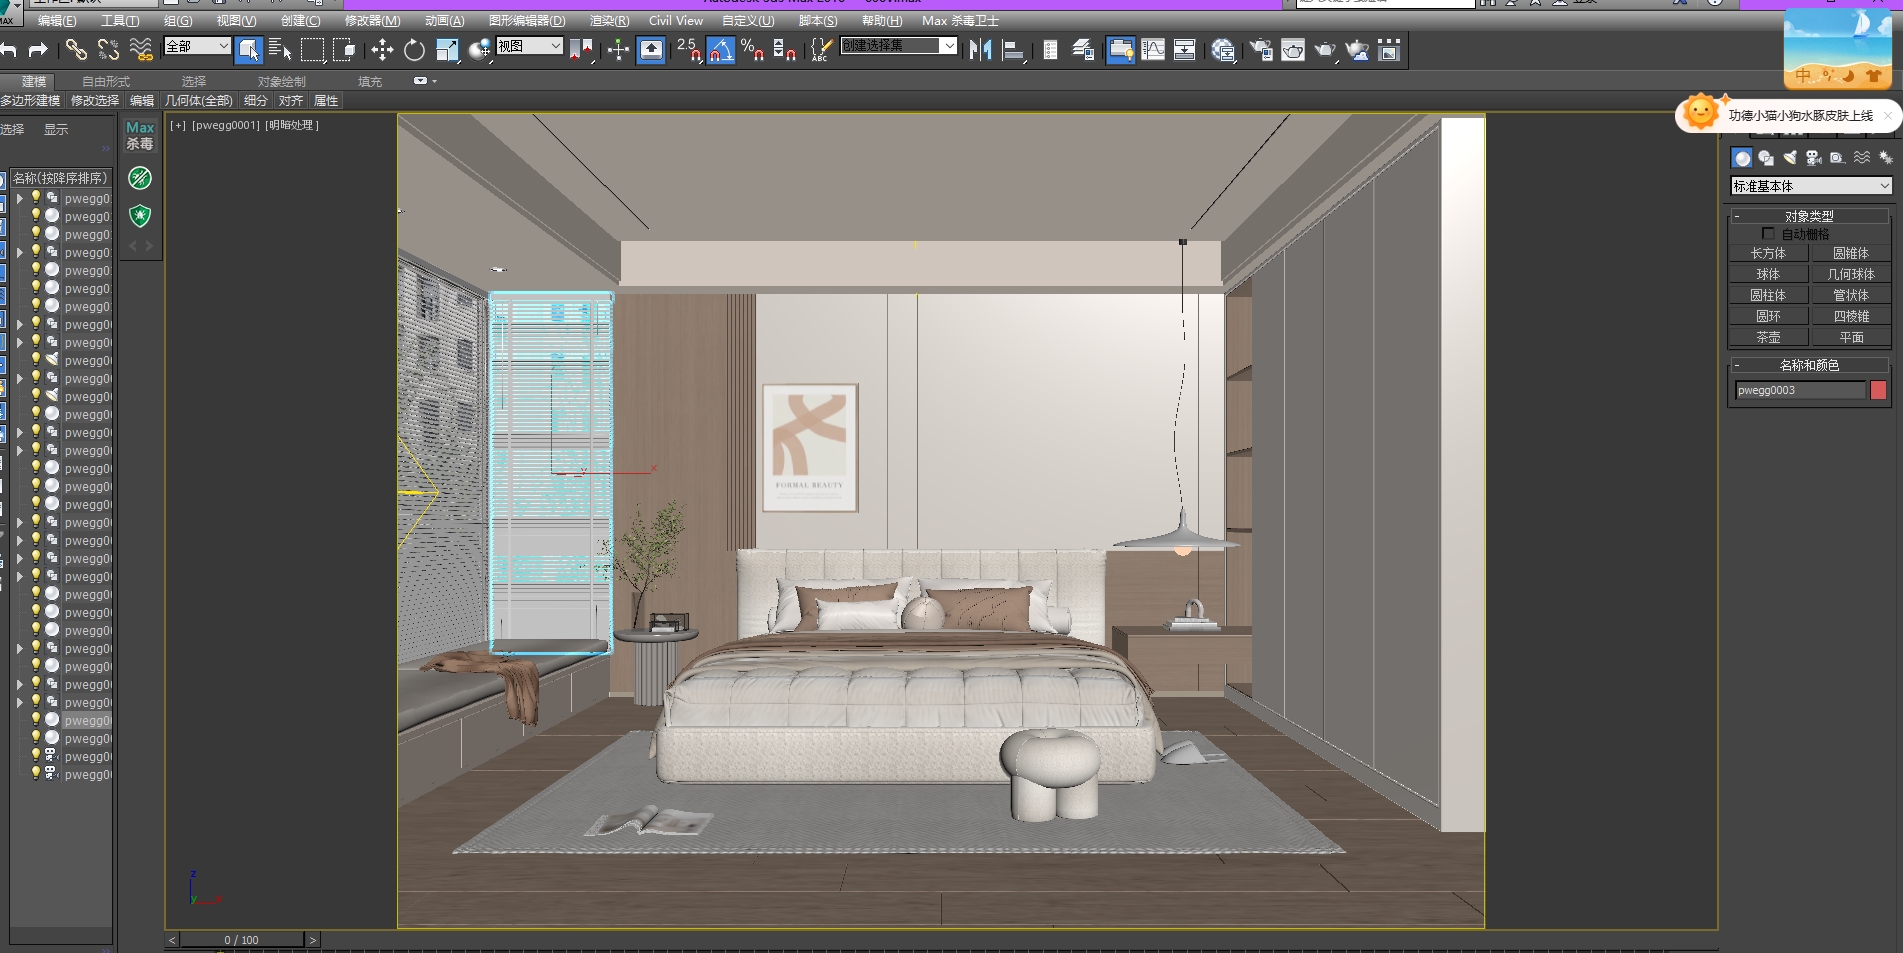Open the 标准基本体 category dropdown

coord(1811,186)
